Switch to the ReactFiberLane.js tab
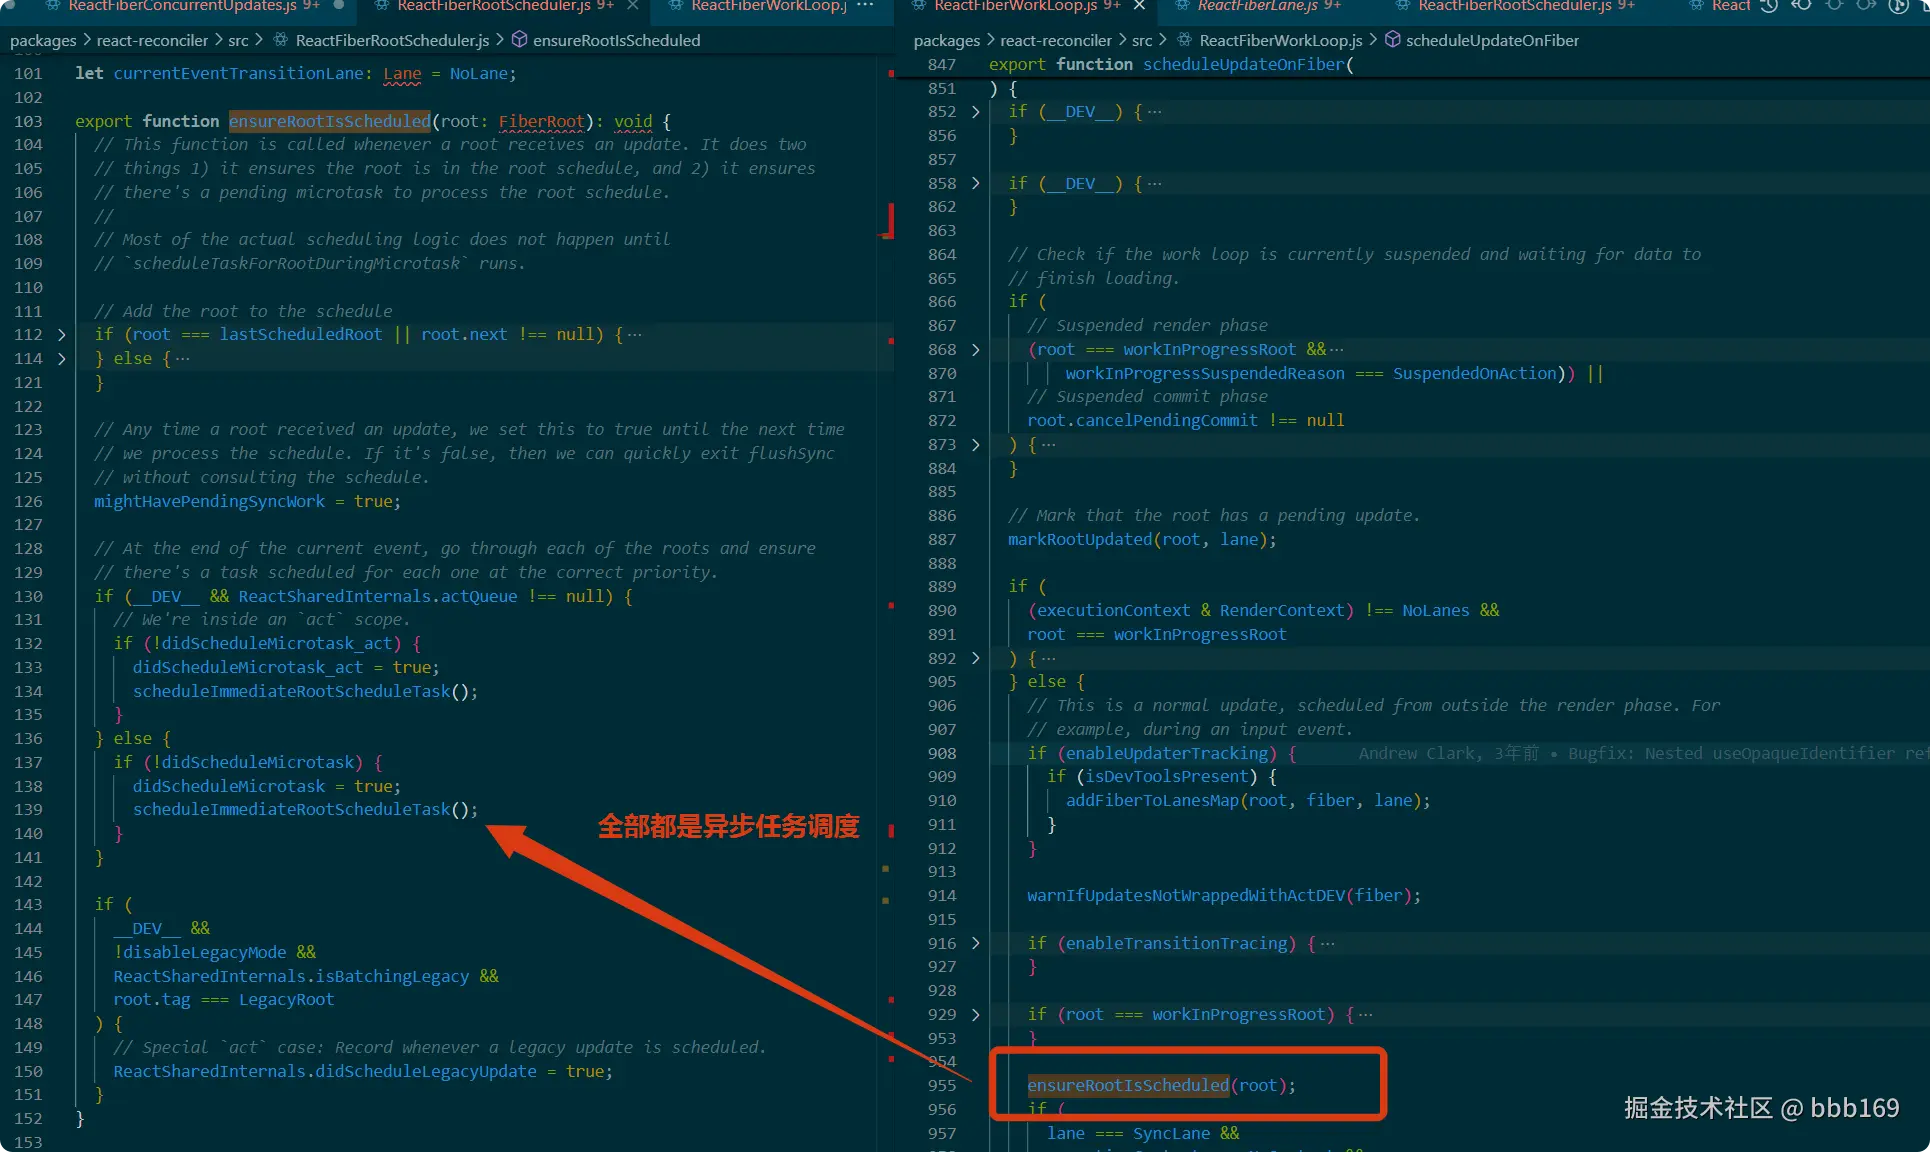 pyautogui.click(x=1257, y=6)
